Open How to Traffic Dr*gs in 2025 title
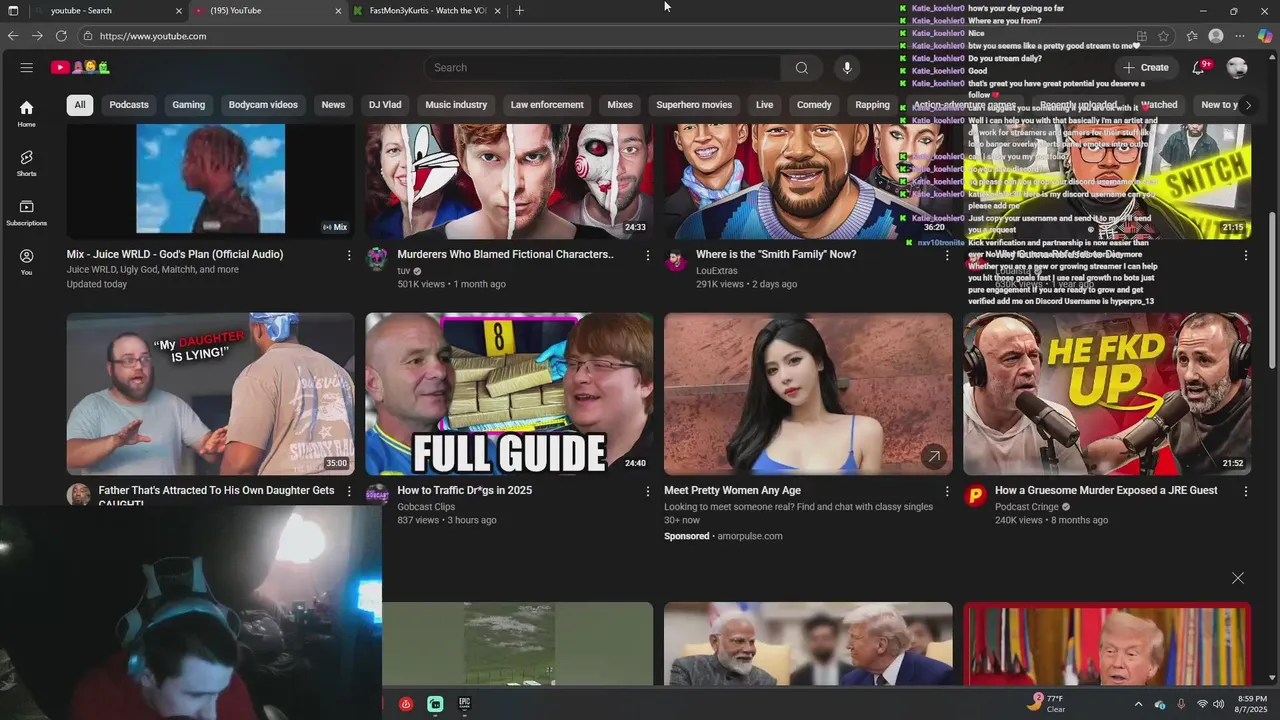Screen dimensions: 1280x720 (x=464, y=491)
